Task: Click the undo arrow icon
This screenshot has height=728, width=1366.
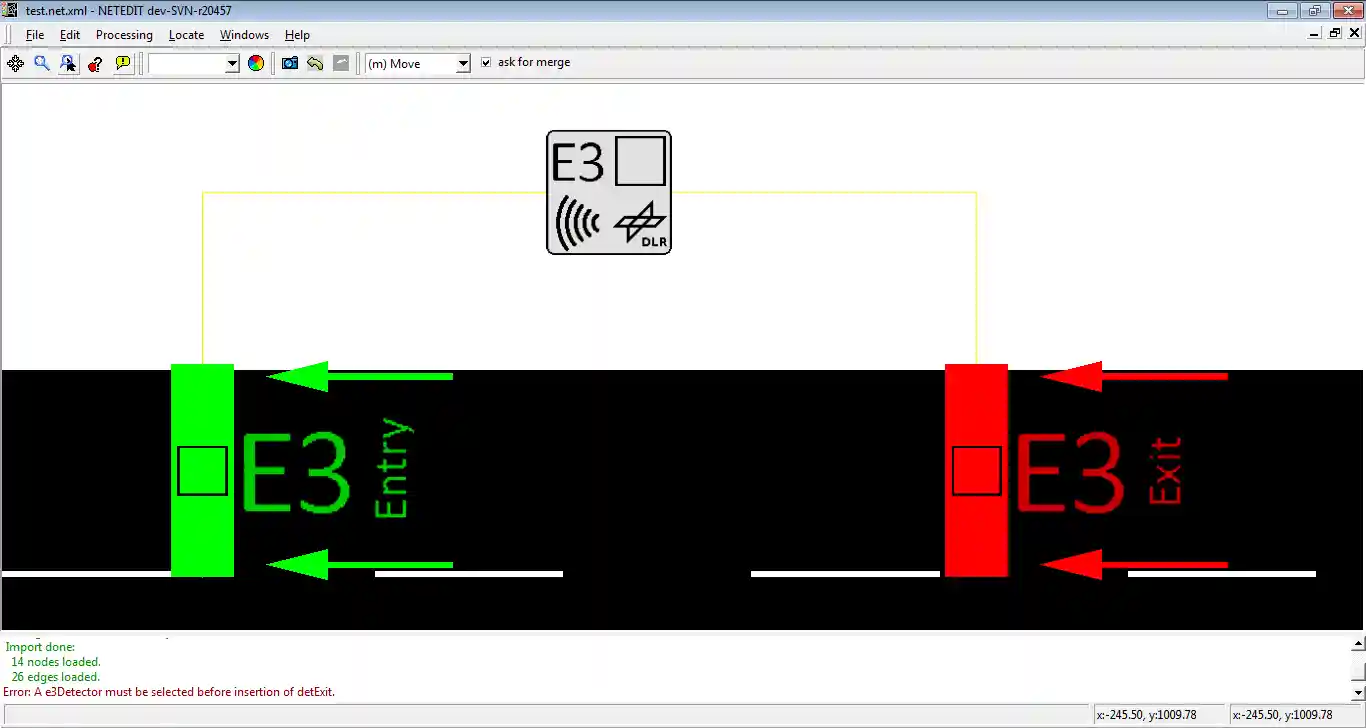Action: pyautogui.click(x=315, y=63)
